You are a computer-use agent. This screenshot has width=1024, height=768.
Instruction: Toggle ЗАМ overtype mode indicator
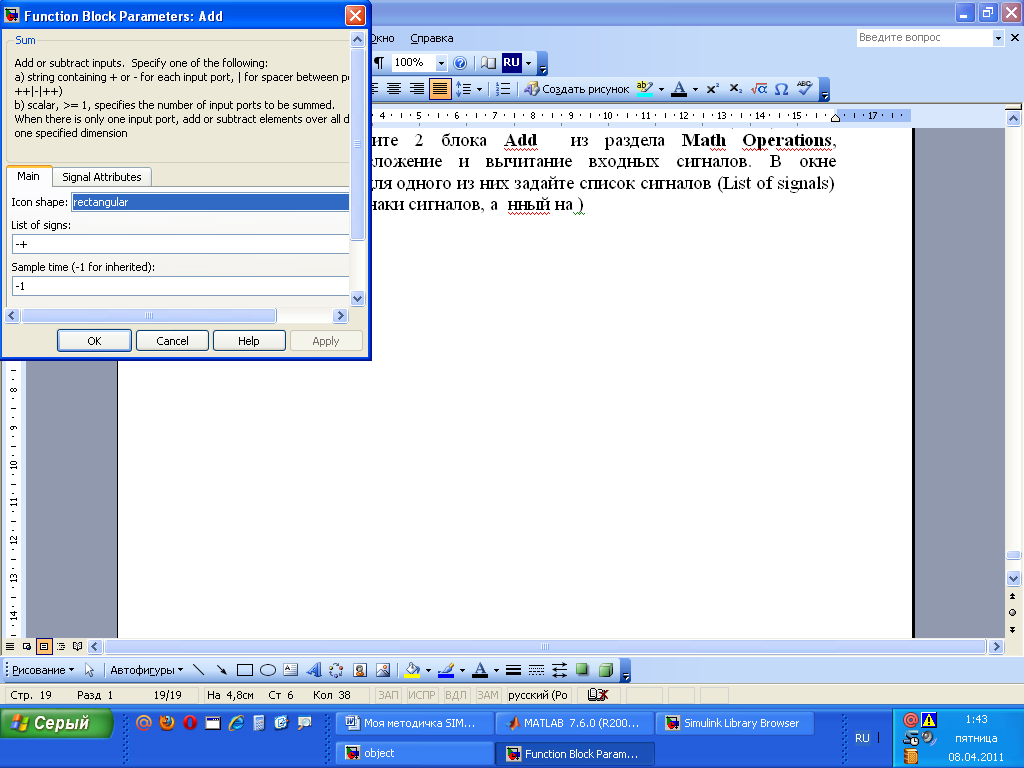tap(487, 695)
